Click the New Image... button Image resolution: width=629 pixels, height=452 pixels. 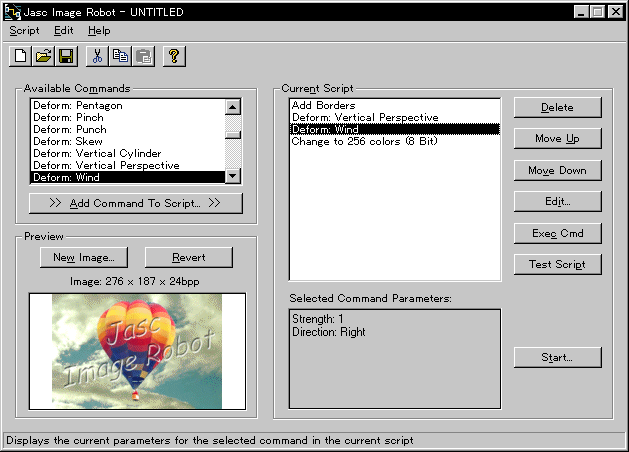(x=84, y=257)
